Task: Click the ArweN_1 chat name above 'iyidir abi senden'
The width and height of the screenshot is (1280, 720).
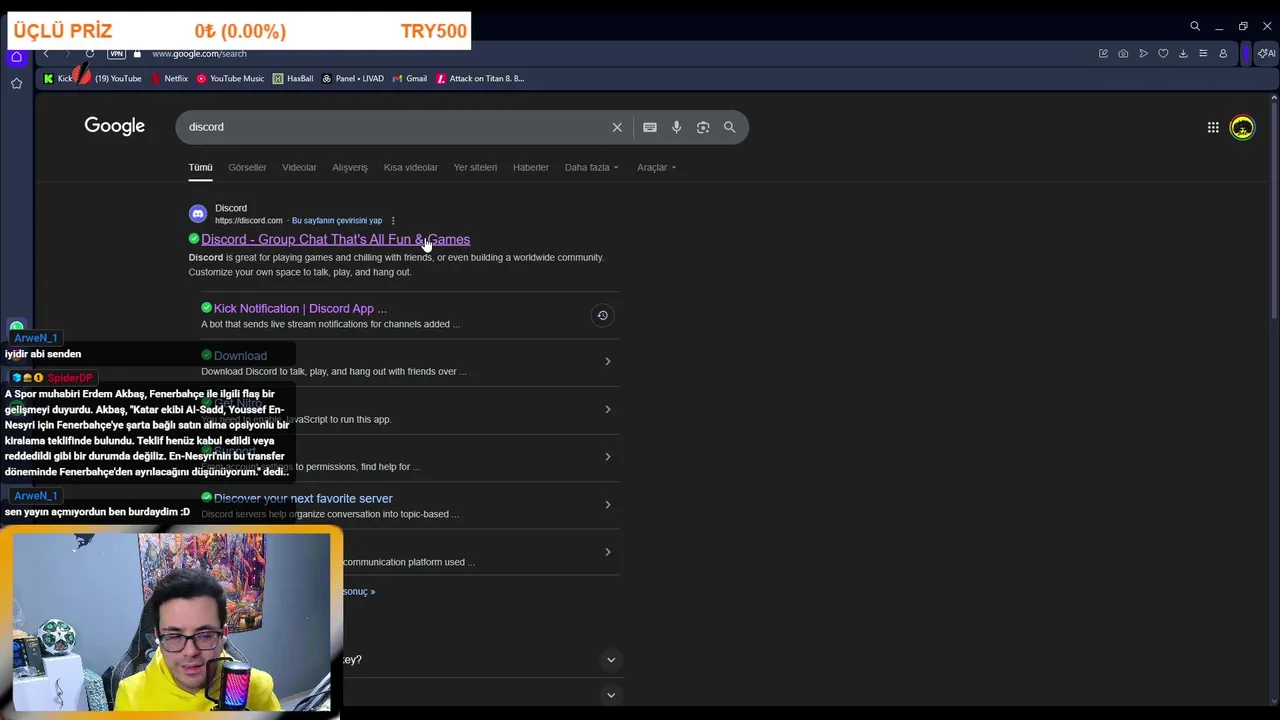Action: point(36,338)
